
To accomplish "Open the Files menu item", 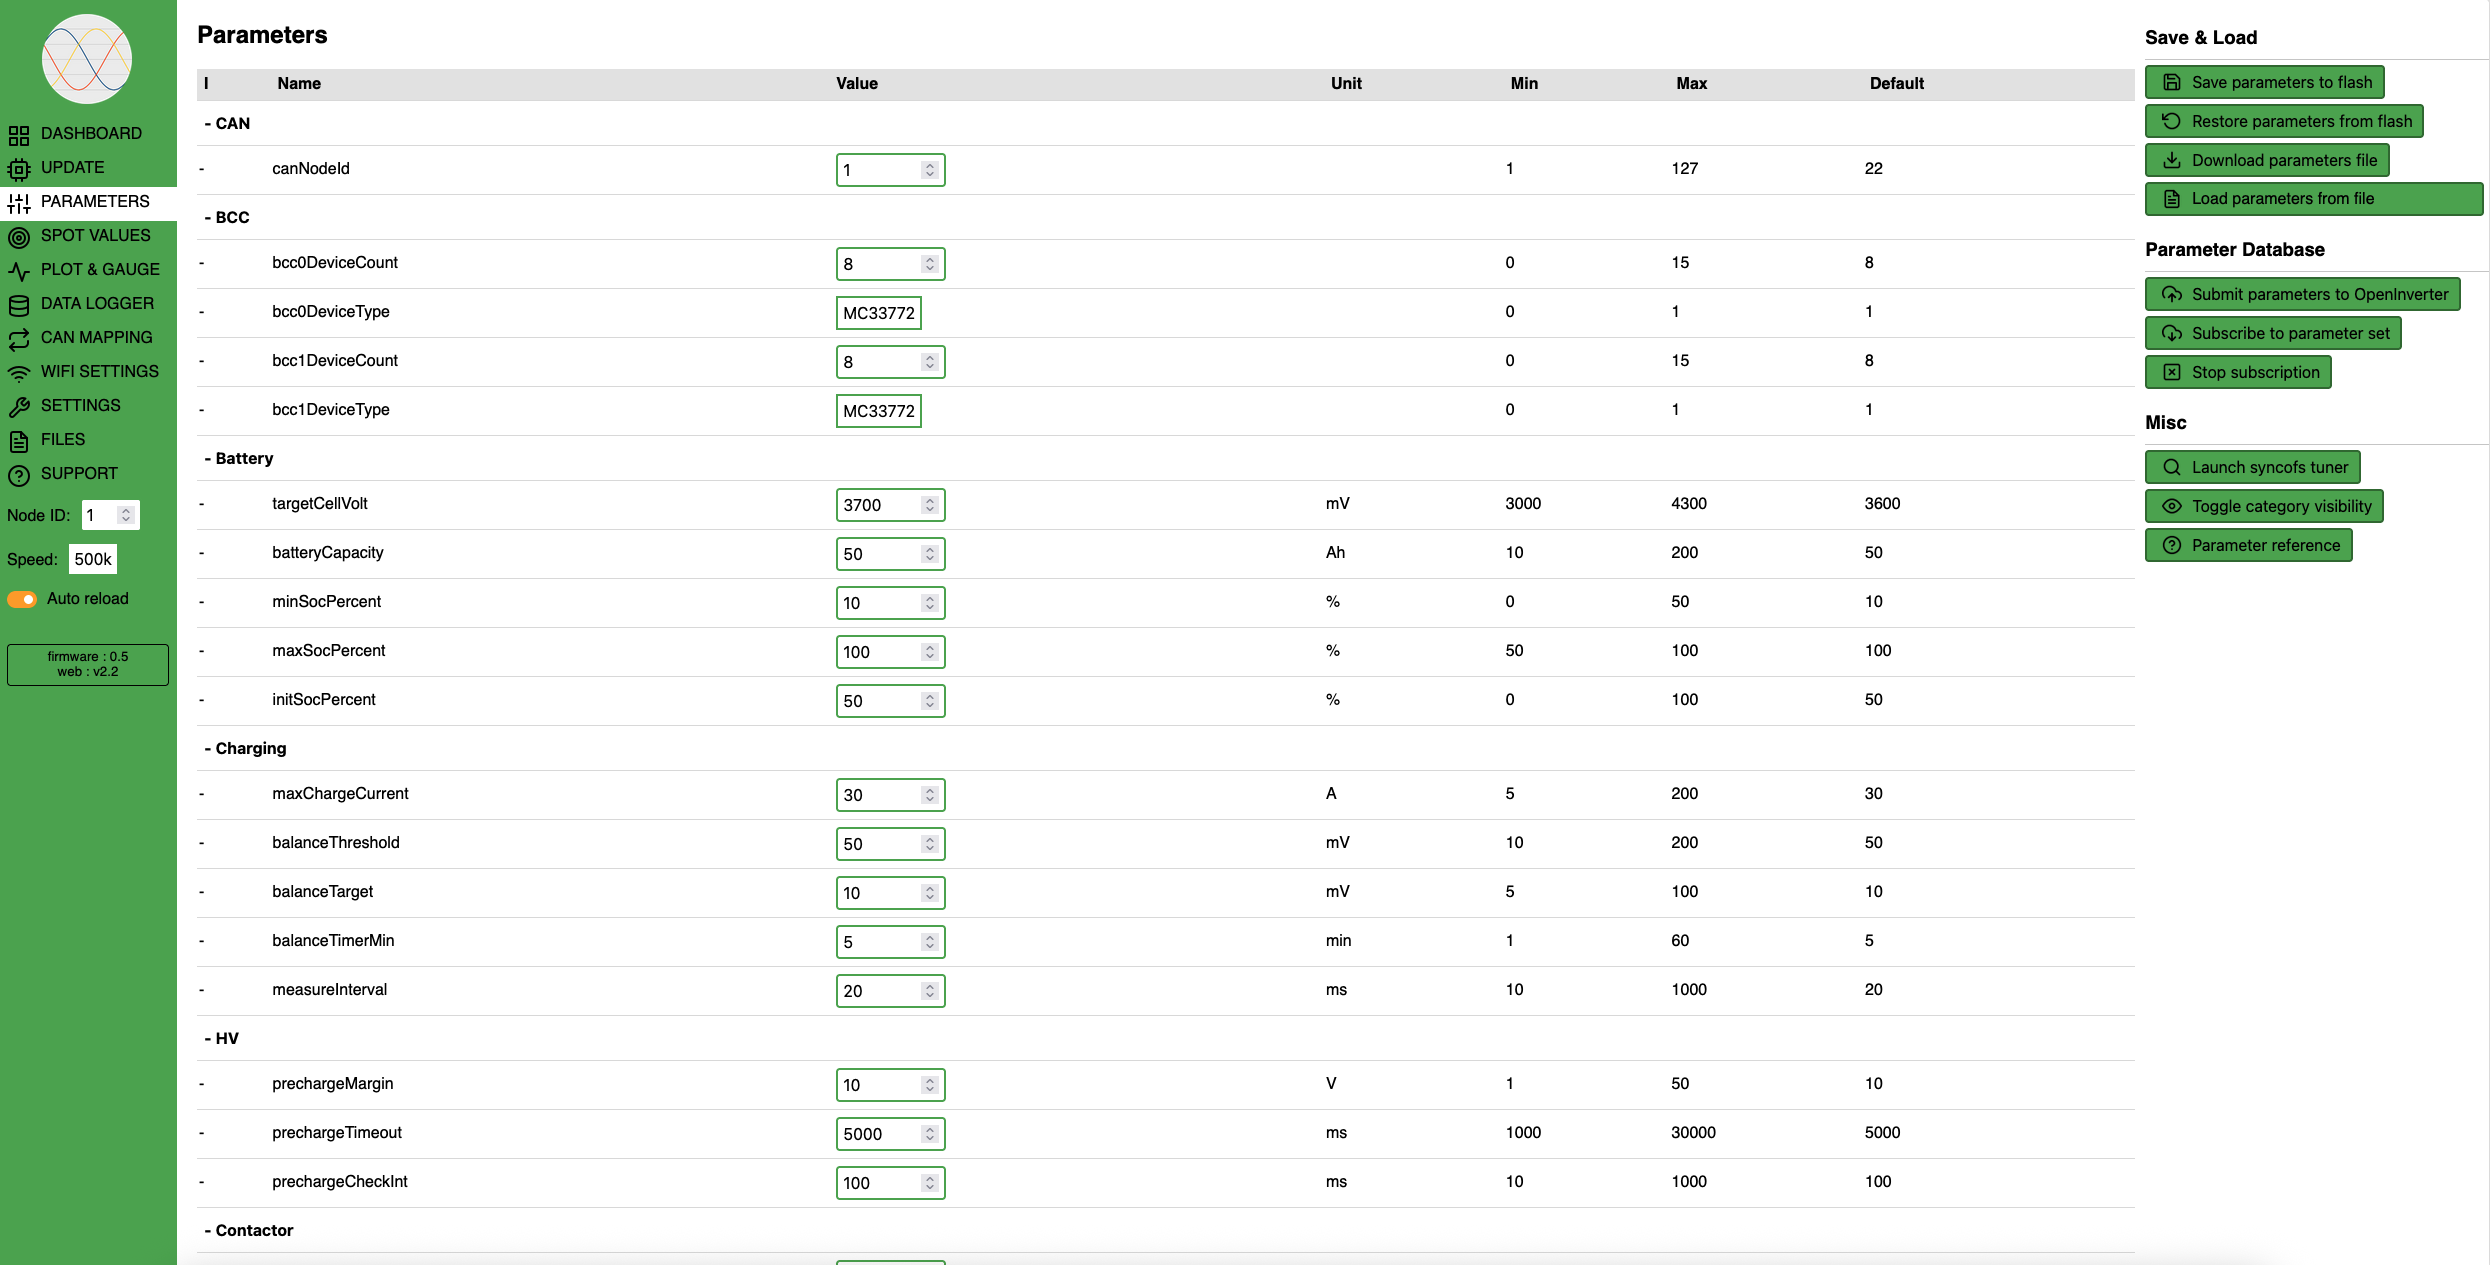I will [x=62, y=440].
